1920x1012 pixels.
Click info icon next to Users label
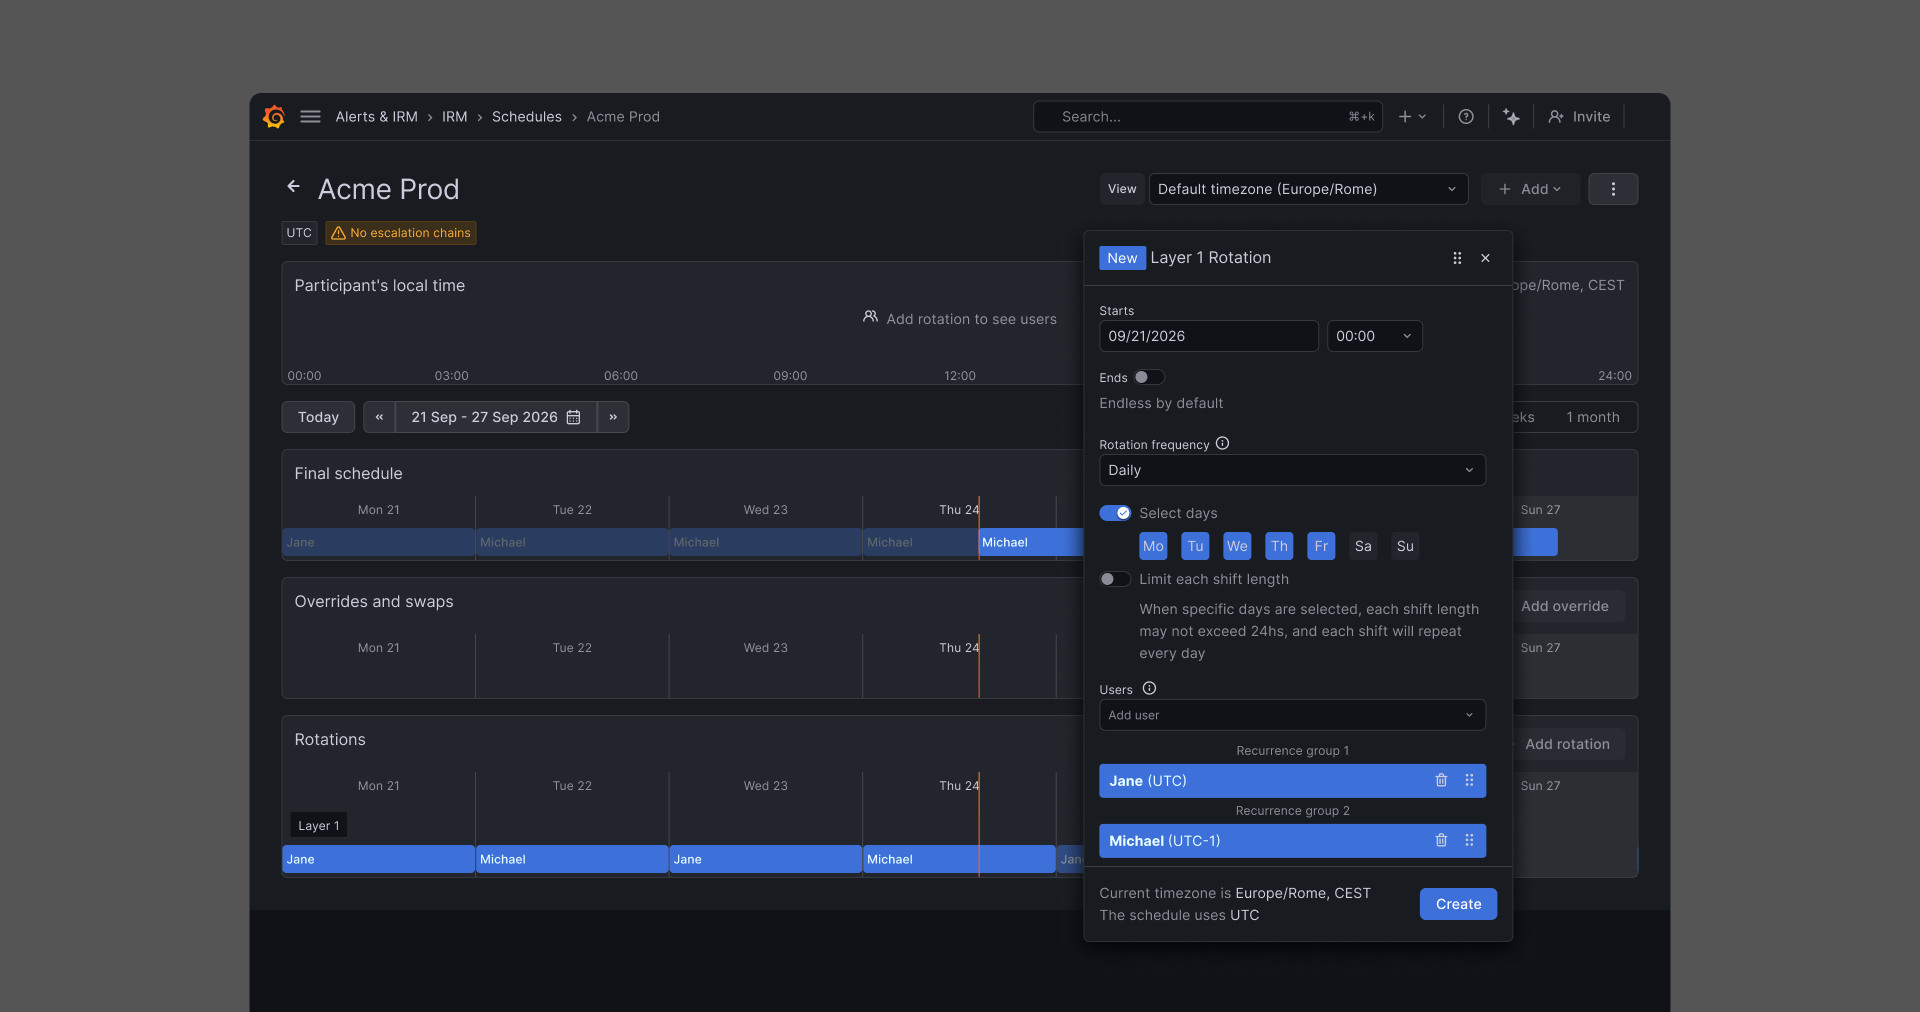click(x=1149, y=689)
